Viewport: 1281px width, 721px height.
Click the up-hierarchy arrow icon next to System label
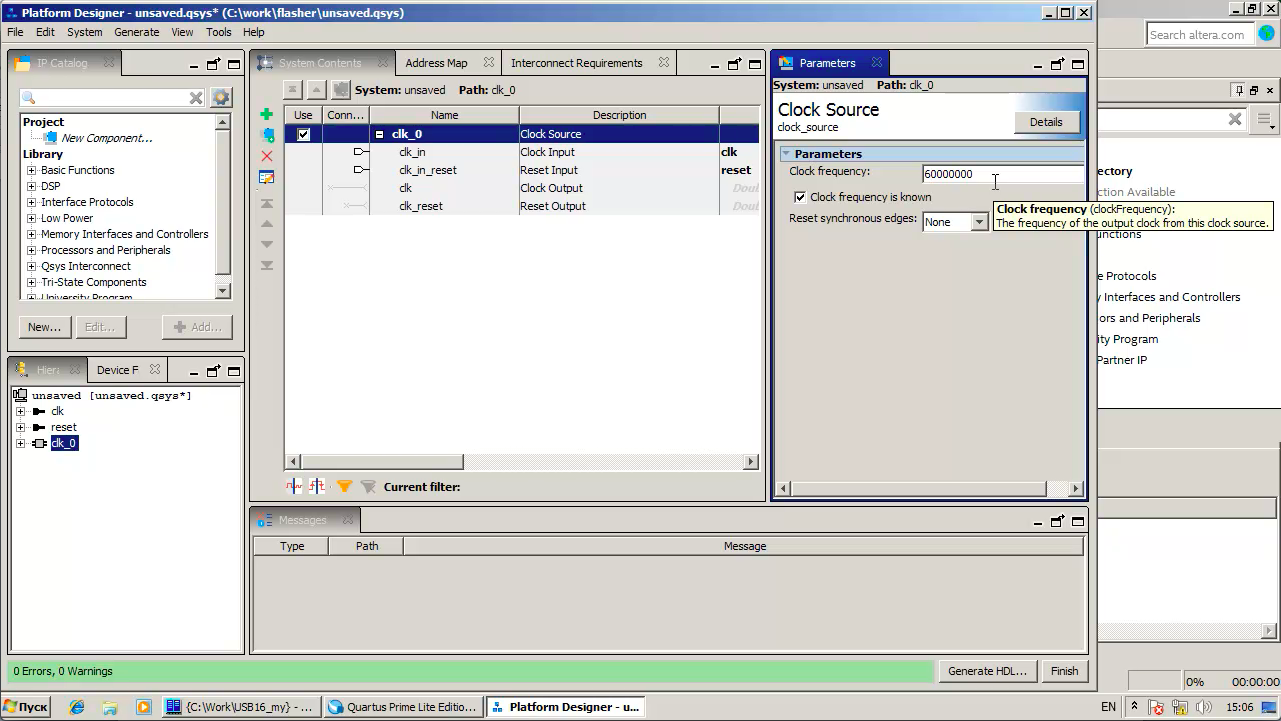(x=316, y=90)
